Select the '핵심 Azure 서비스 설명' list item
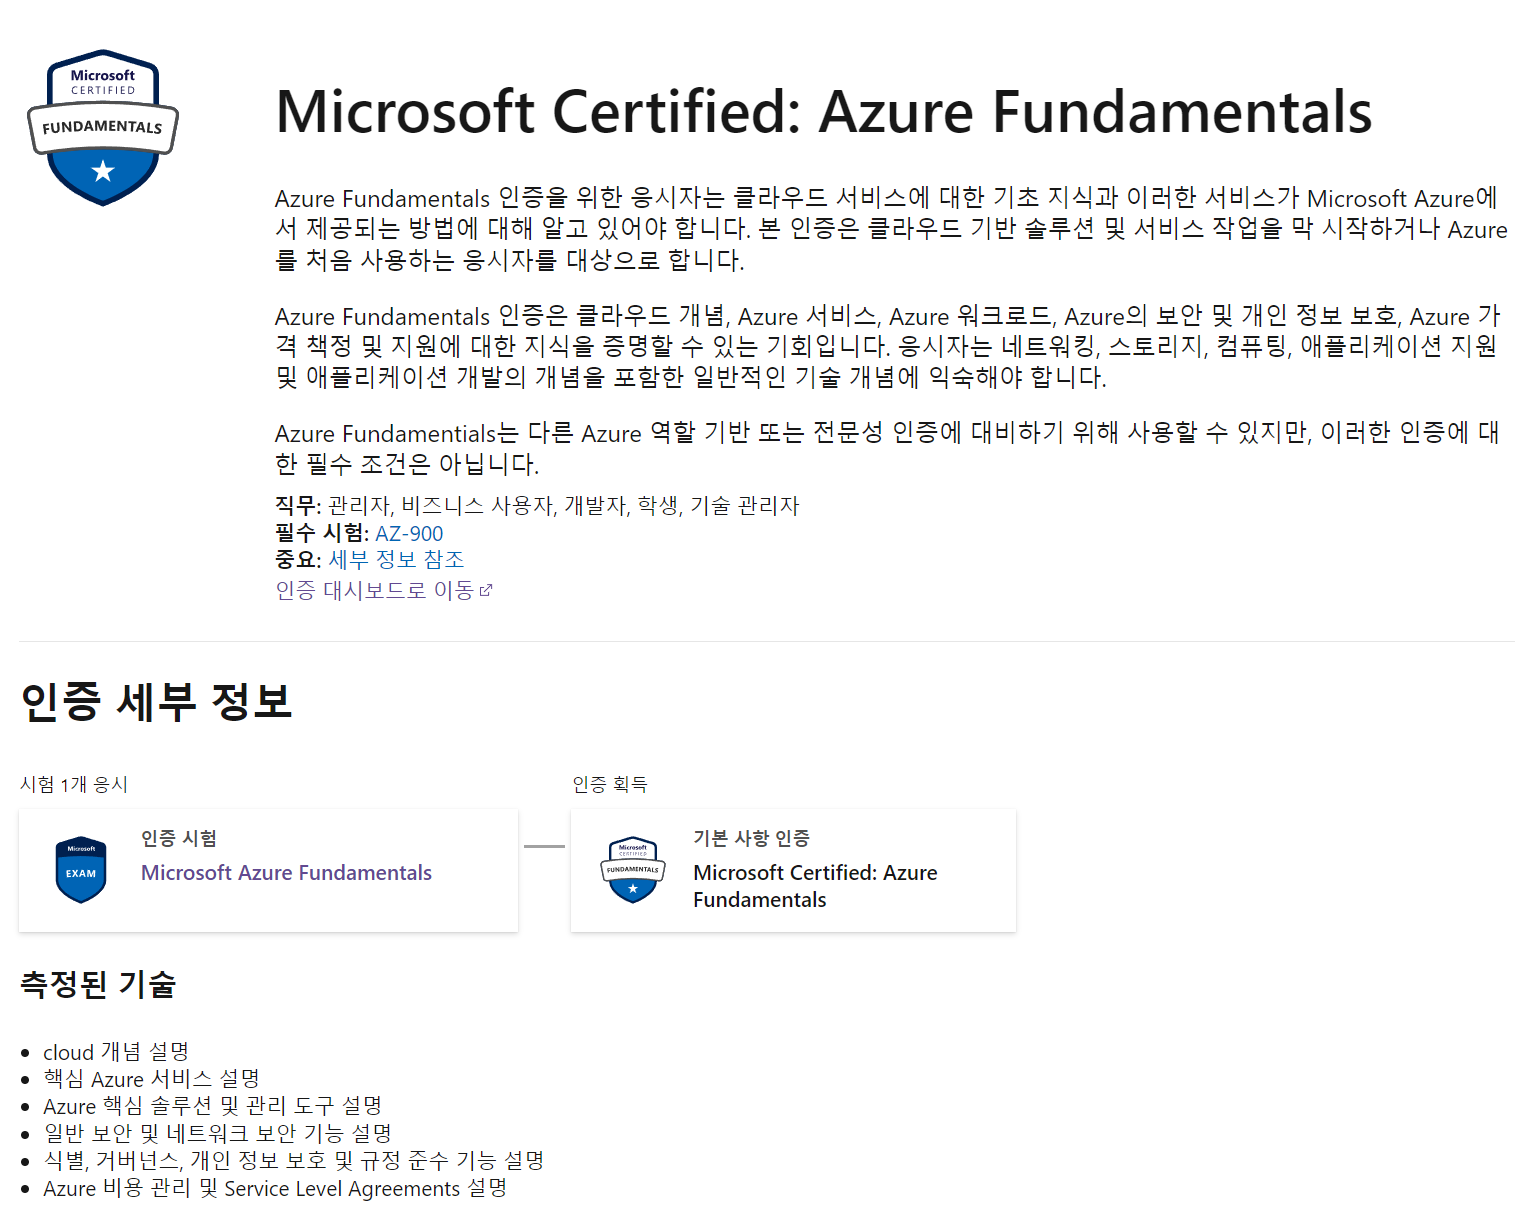Image resolution: width=1536 pixels, height=1223 pixels. pos(151,1079)
